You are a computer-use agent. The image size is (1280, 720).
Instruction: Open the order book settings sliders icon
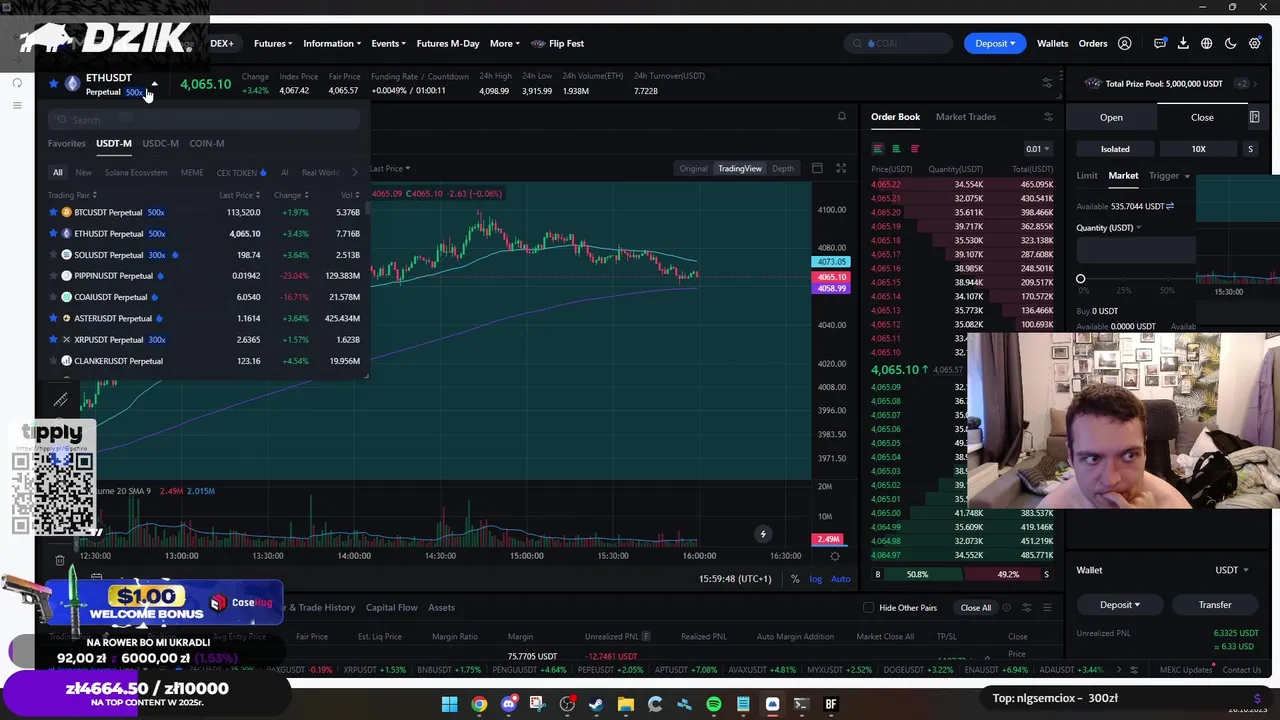pos(1048,117)
